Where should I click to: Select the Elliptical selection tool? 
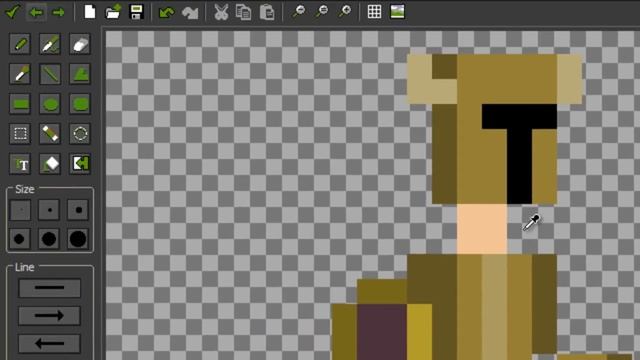(80, 133)
